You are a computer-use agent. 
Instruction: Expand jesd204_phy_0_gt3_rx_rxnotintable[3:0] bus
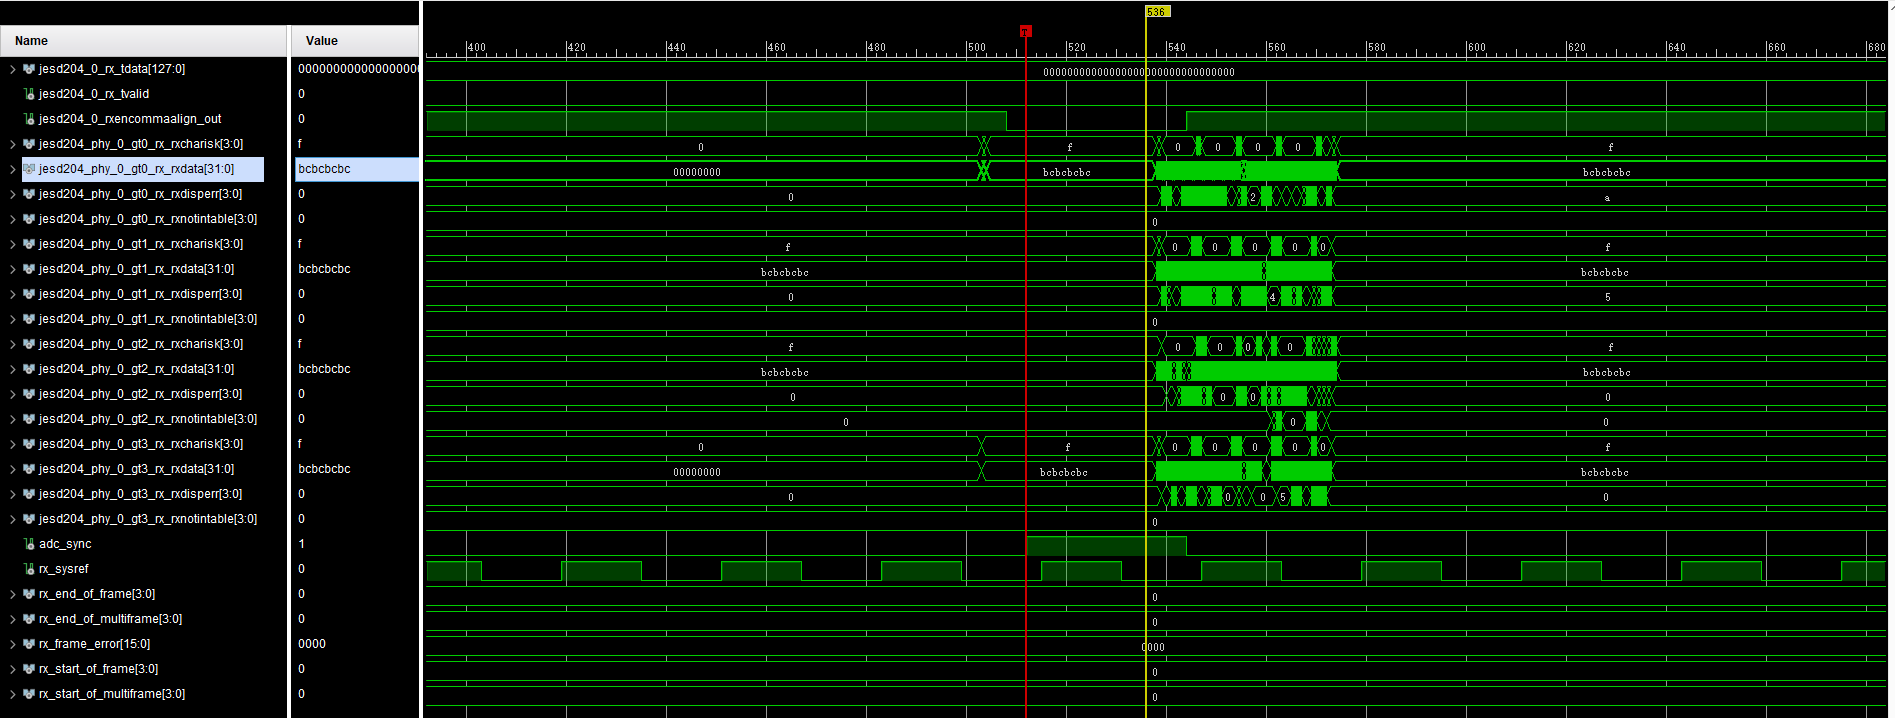coord(12,519)
